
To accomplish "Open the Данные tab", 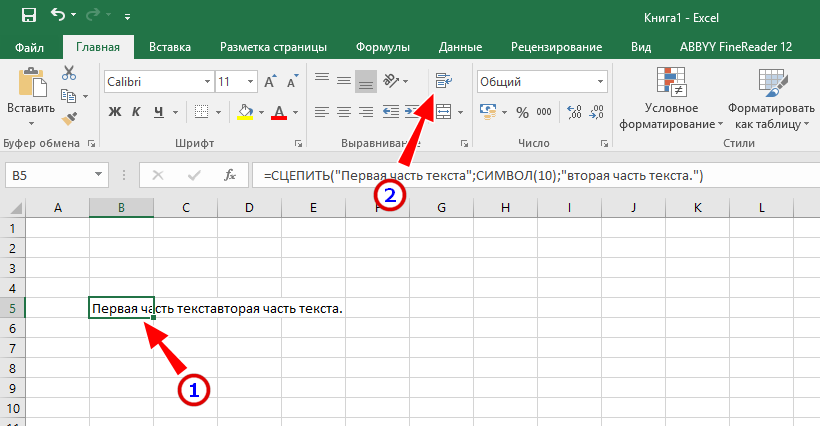I will 460,47.
